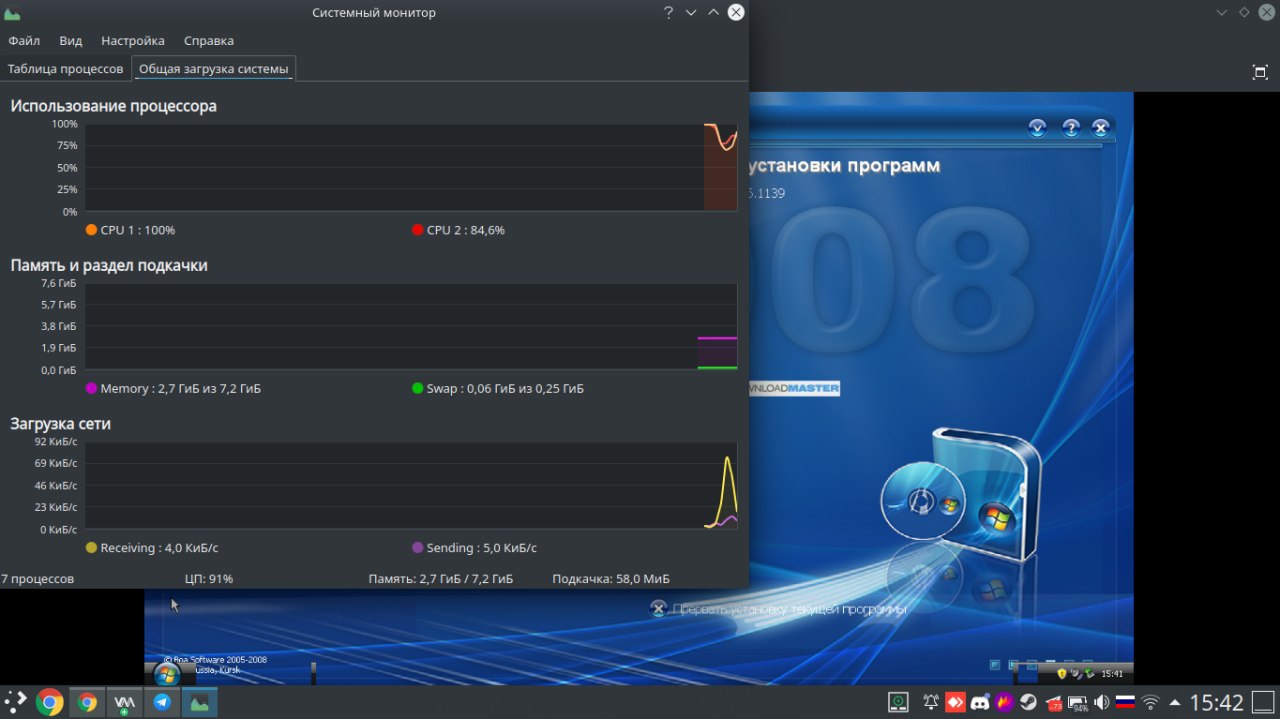The width and height of the screenshot is (1280, 719).
Task: Click the Memory magenta legend dot
Action: coord(91,388)
